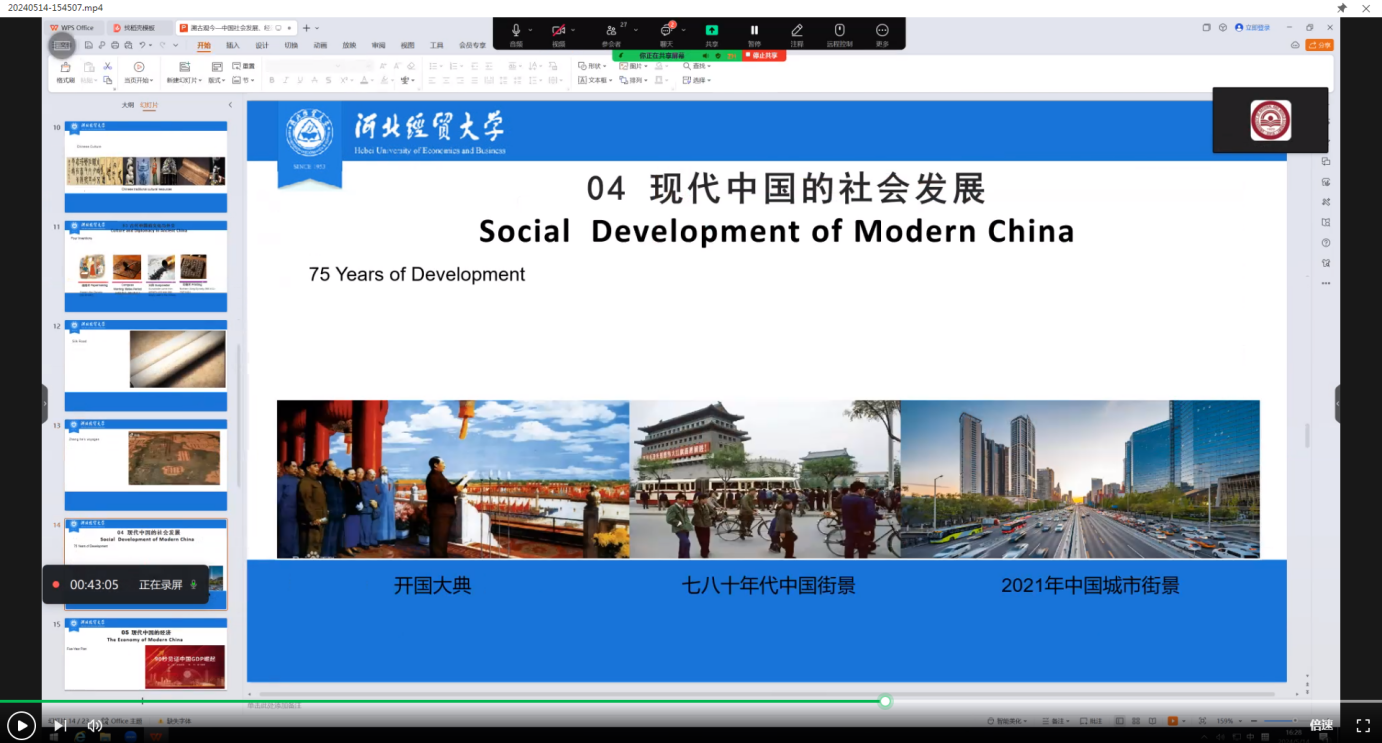The image size is (1382, 743).
Task: Click the '75 Years of Development' text
Action: 417,274
